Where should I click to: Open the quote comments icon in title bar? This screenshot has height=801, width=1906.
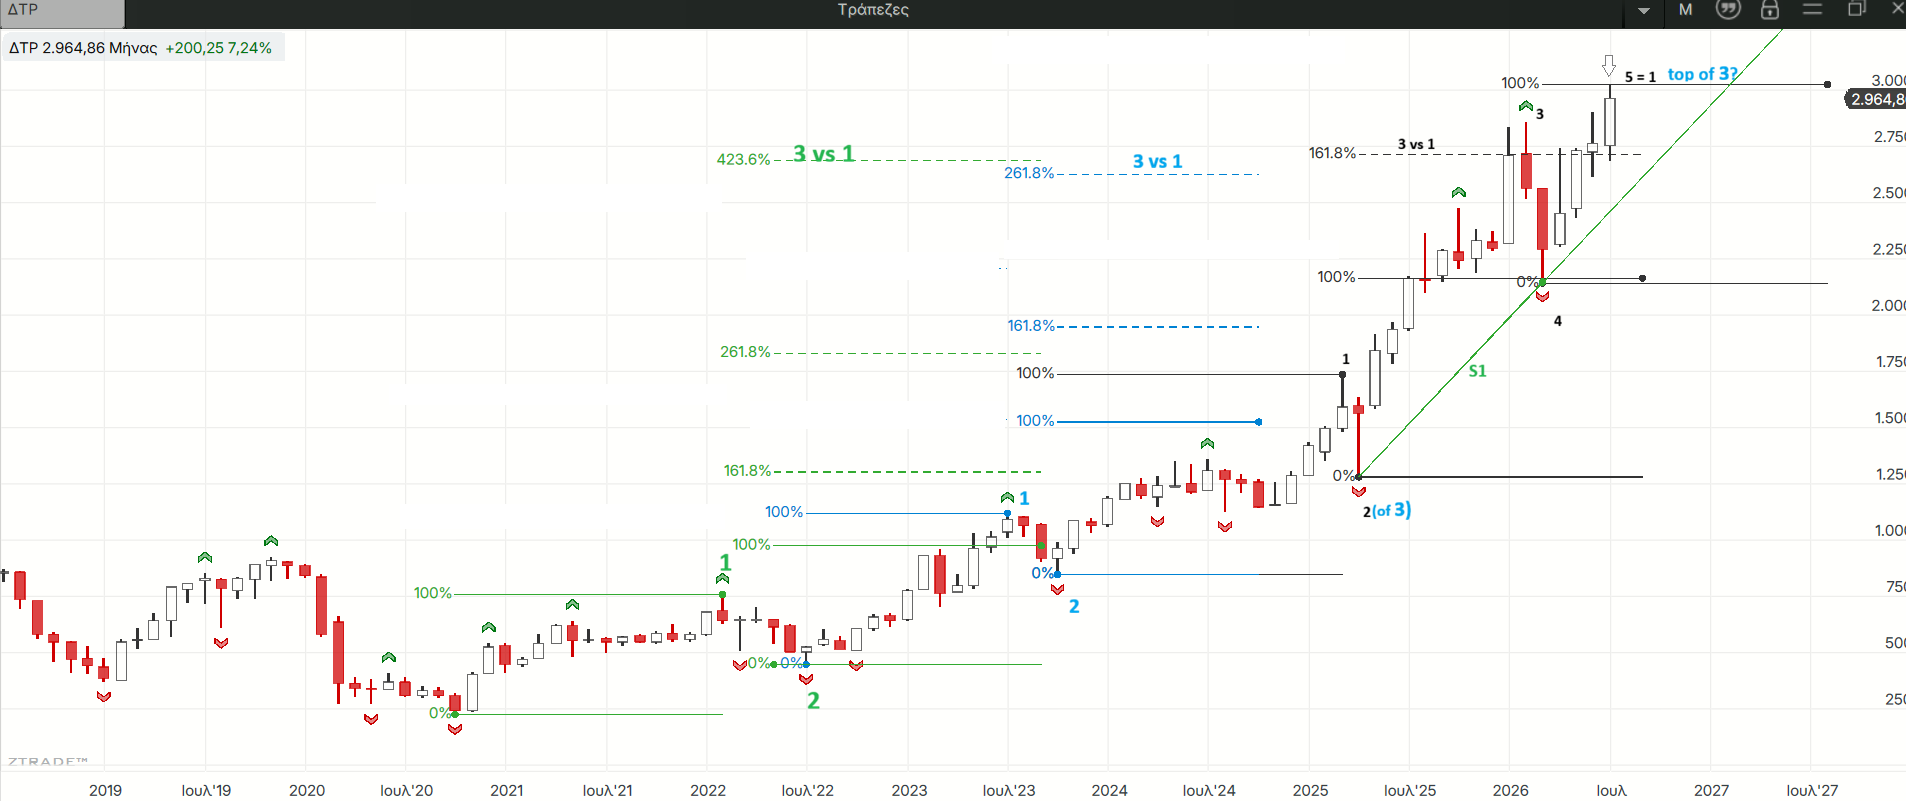[1728, 10]
